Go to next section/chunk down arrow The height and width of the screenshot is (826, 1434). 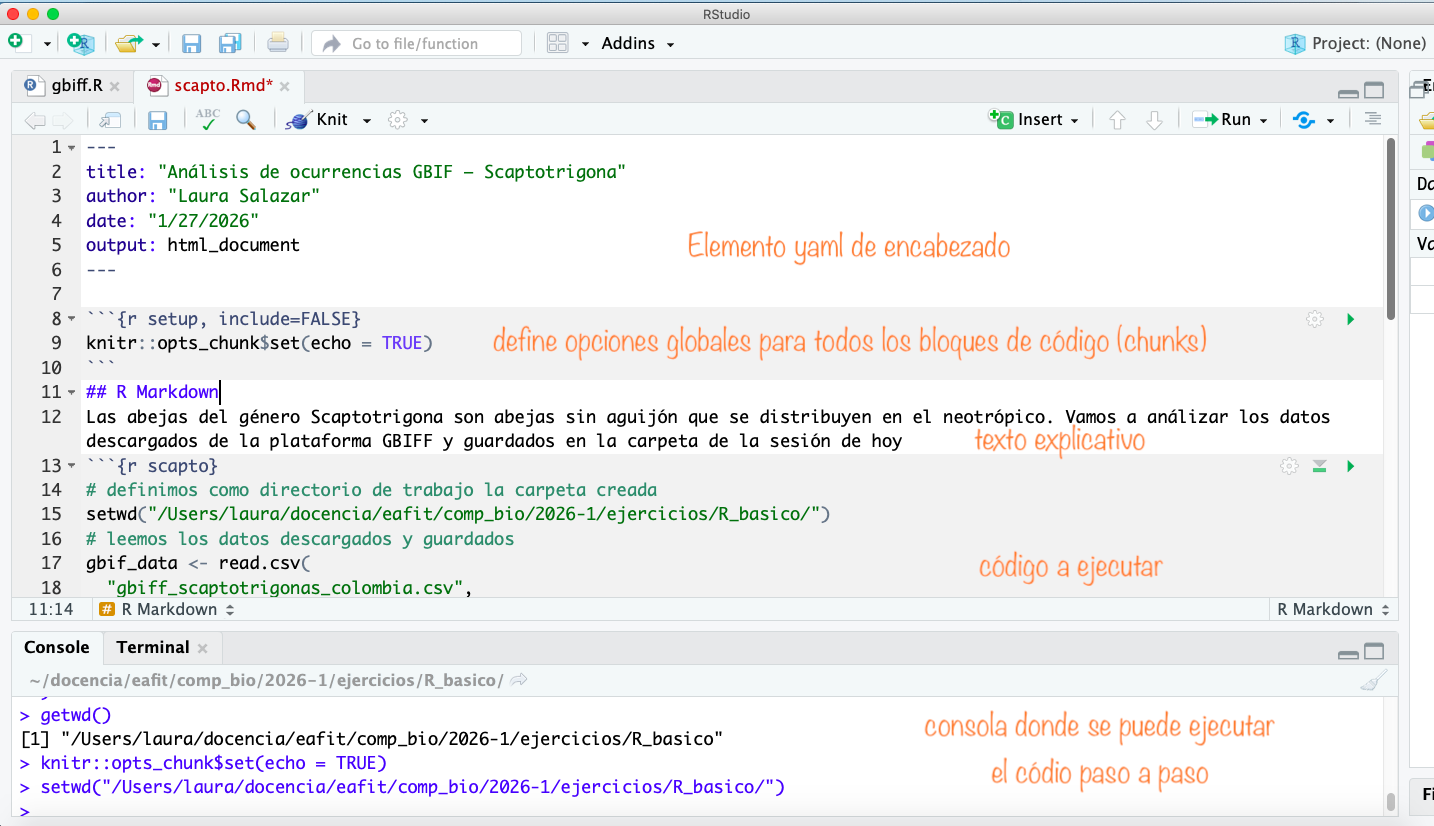(x=1154, y=120)
